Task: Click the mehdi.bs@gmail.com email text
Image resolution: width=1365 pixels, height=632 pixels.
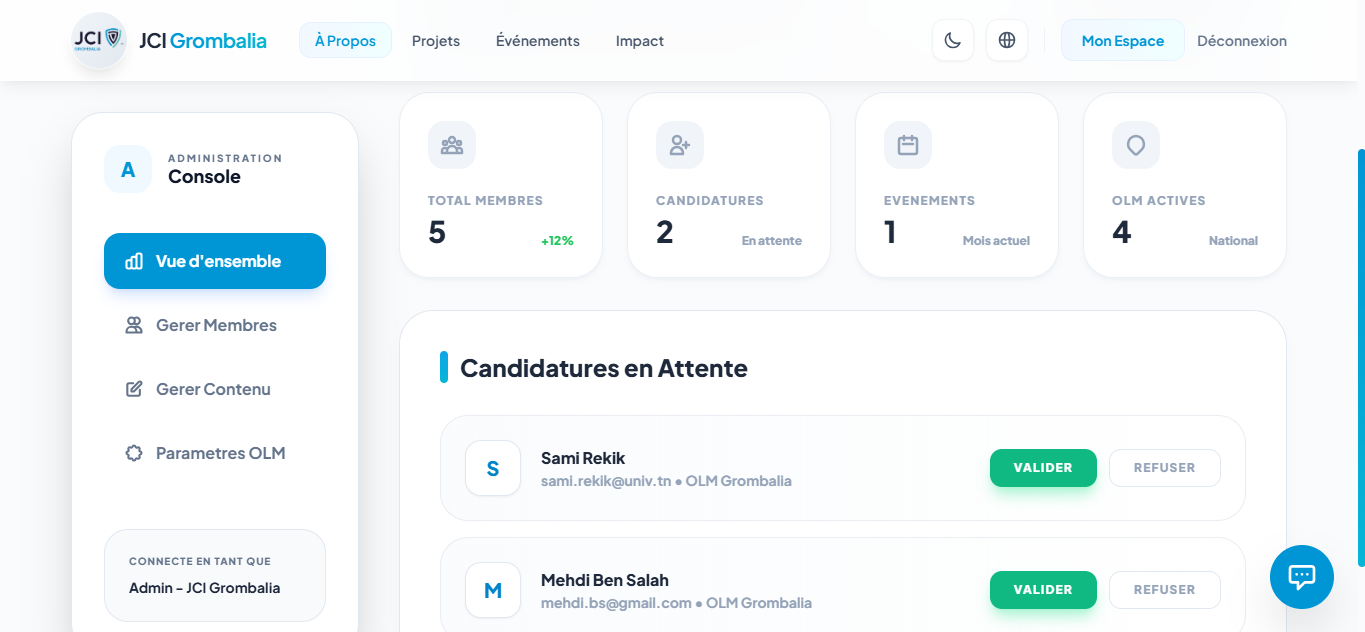Action: [616, 603]
